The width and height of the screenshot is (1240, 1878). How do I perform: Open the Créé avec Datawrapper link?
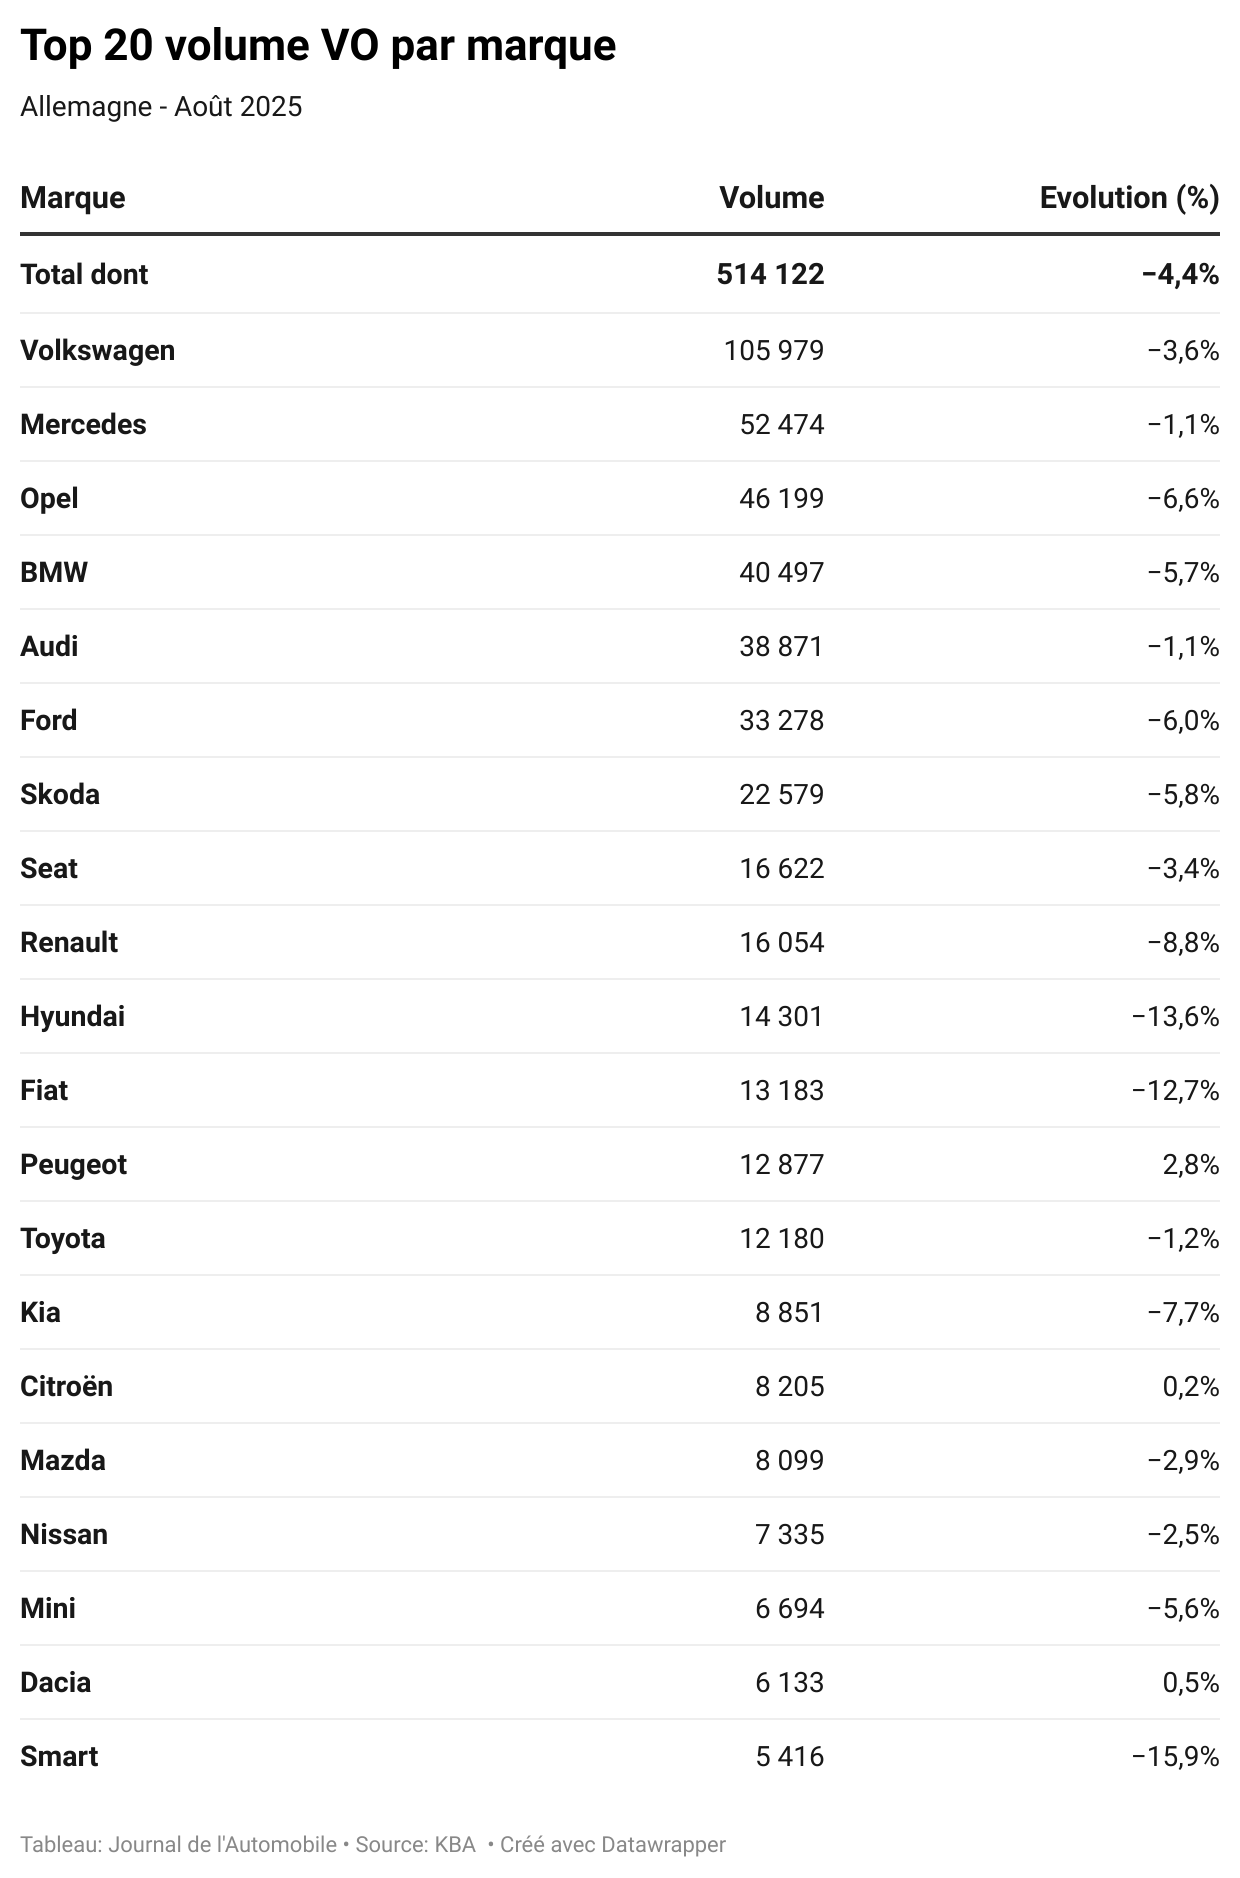[x=612, y=1845]
